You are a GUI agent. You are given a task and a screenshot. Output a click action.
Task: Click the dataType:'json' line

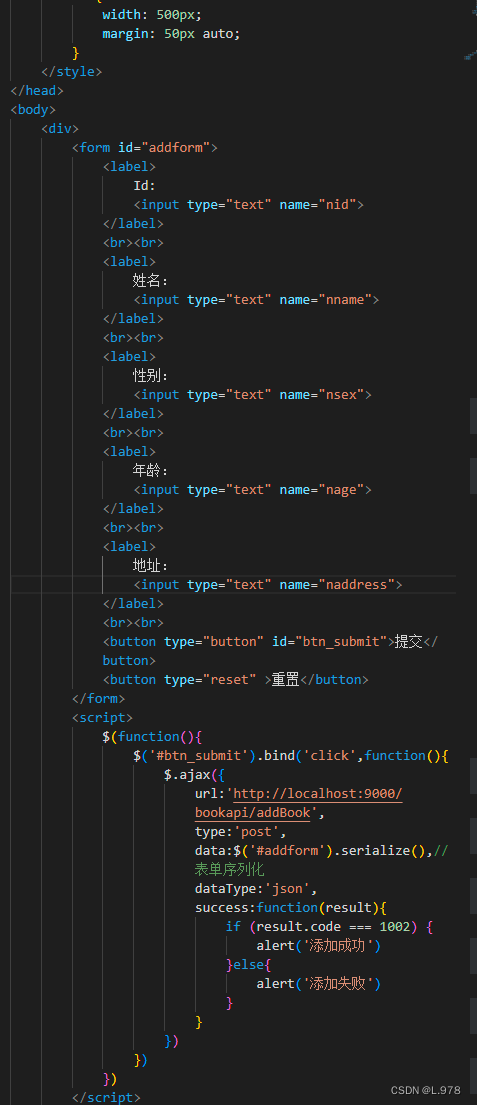(x=256, y=889)
